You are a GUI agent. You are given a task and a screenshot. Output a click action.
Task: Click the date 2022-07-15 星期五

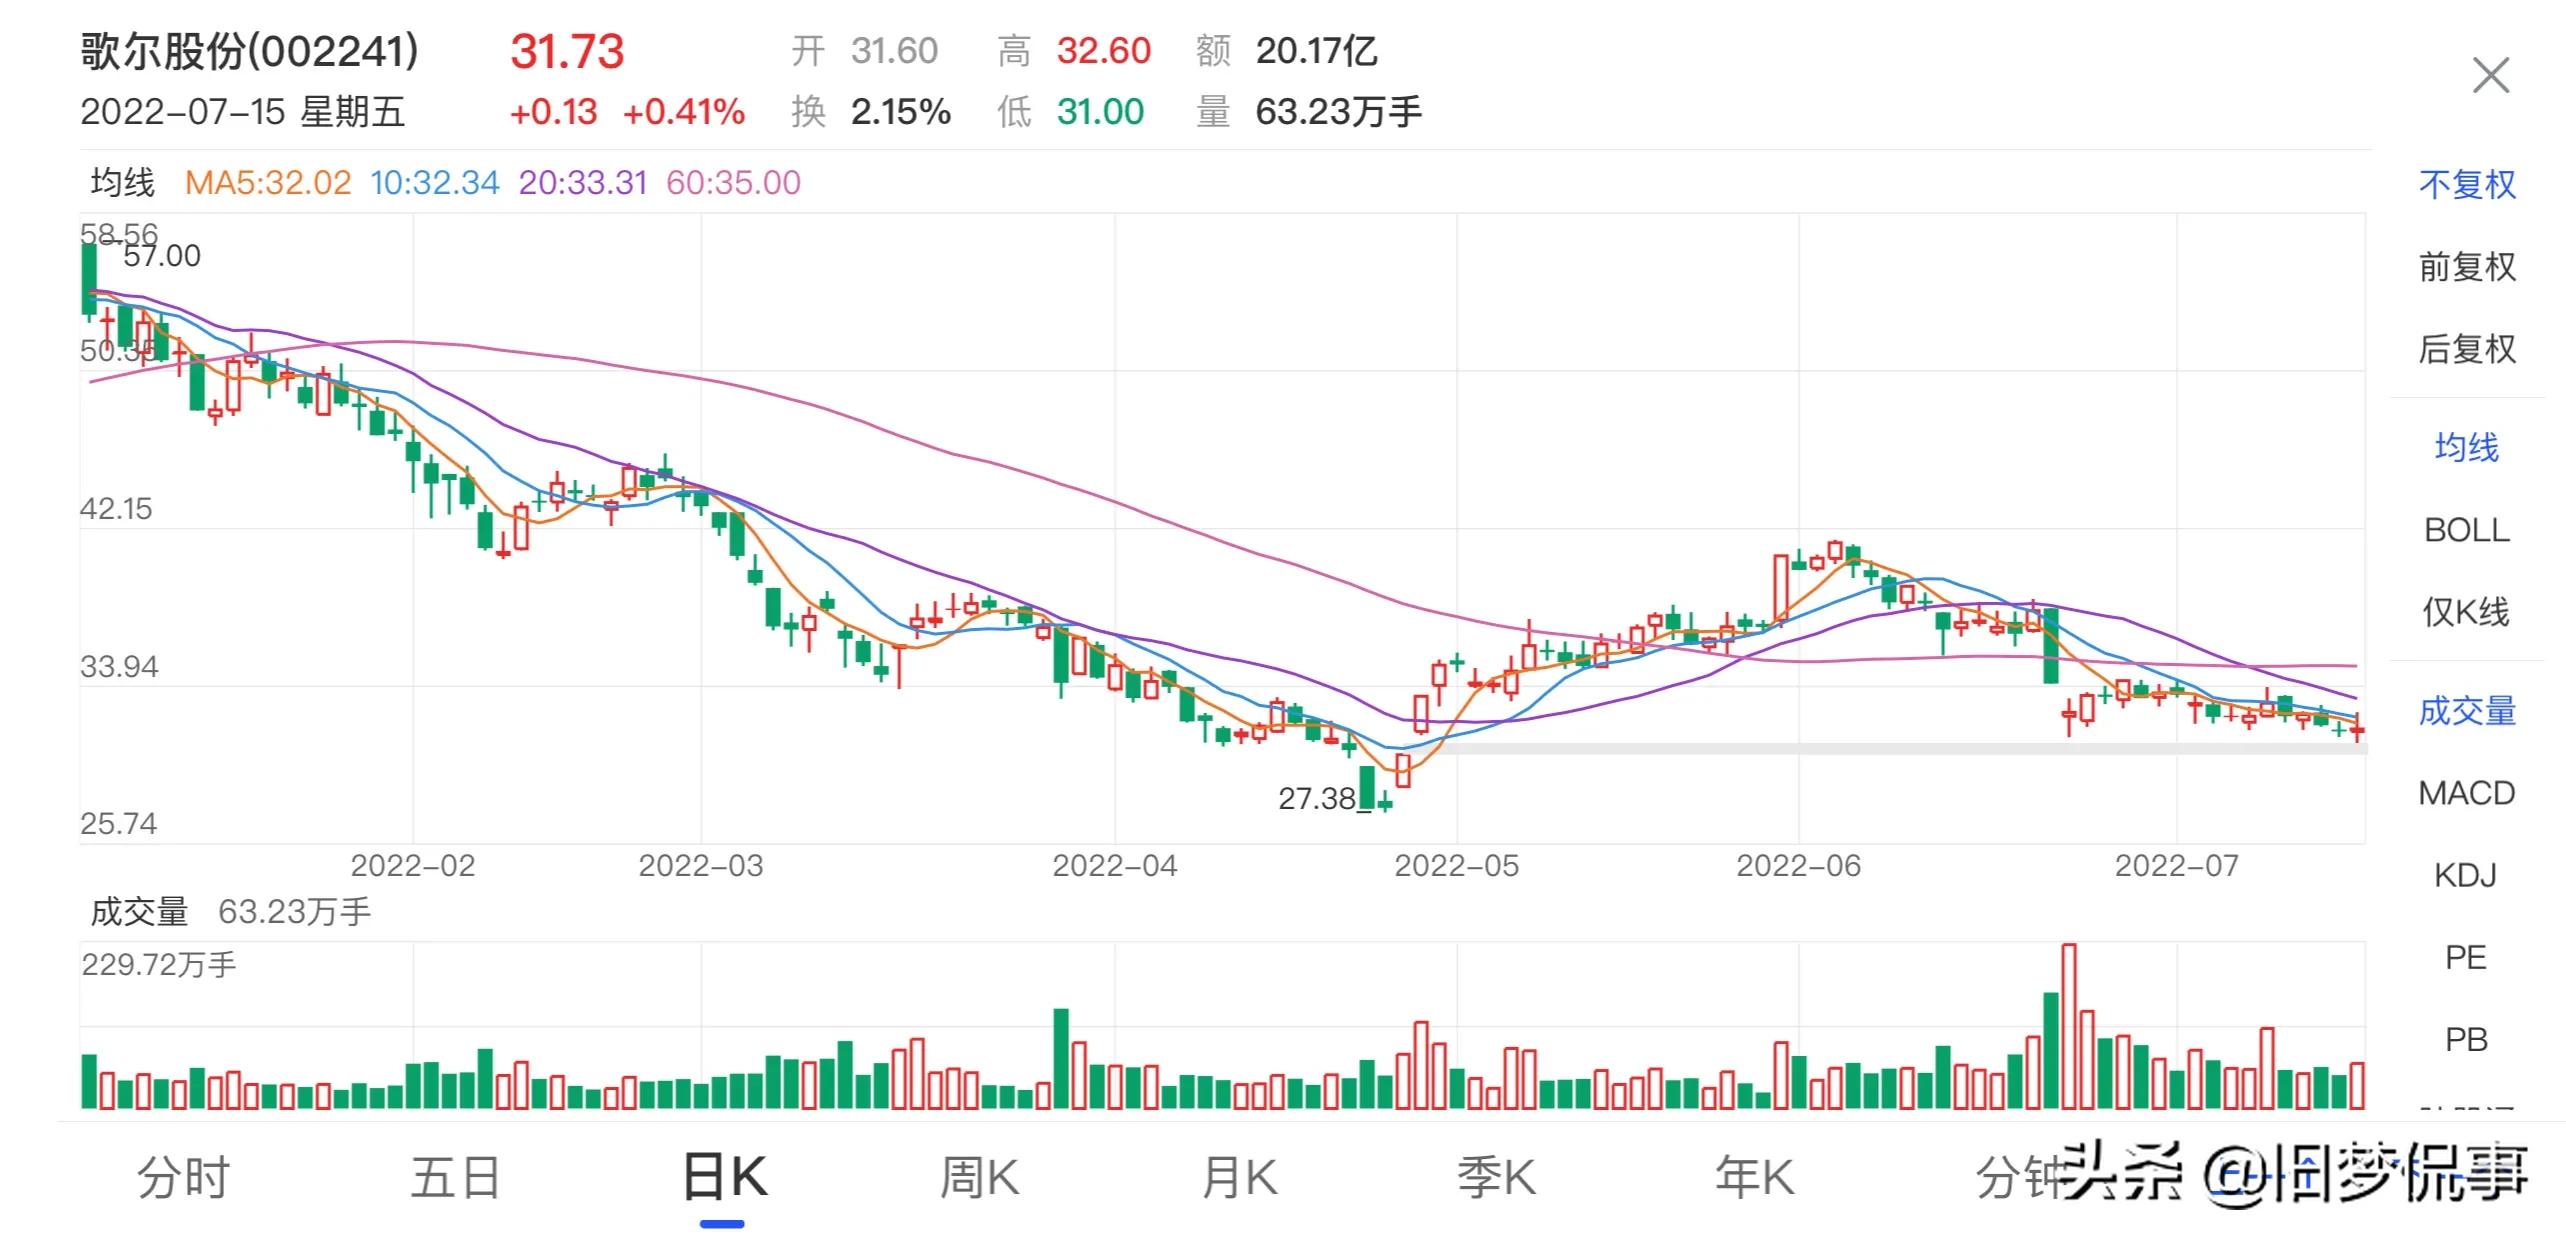pyautogui.click(x=242, y=112)
